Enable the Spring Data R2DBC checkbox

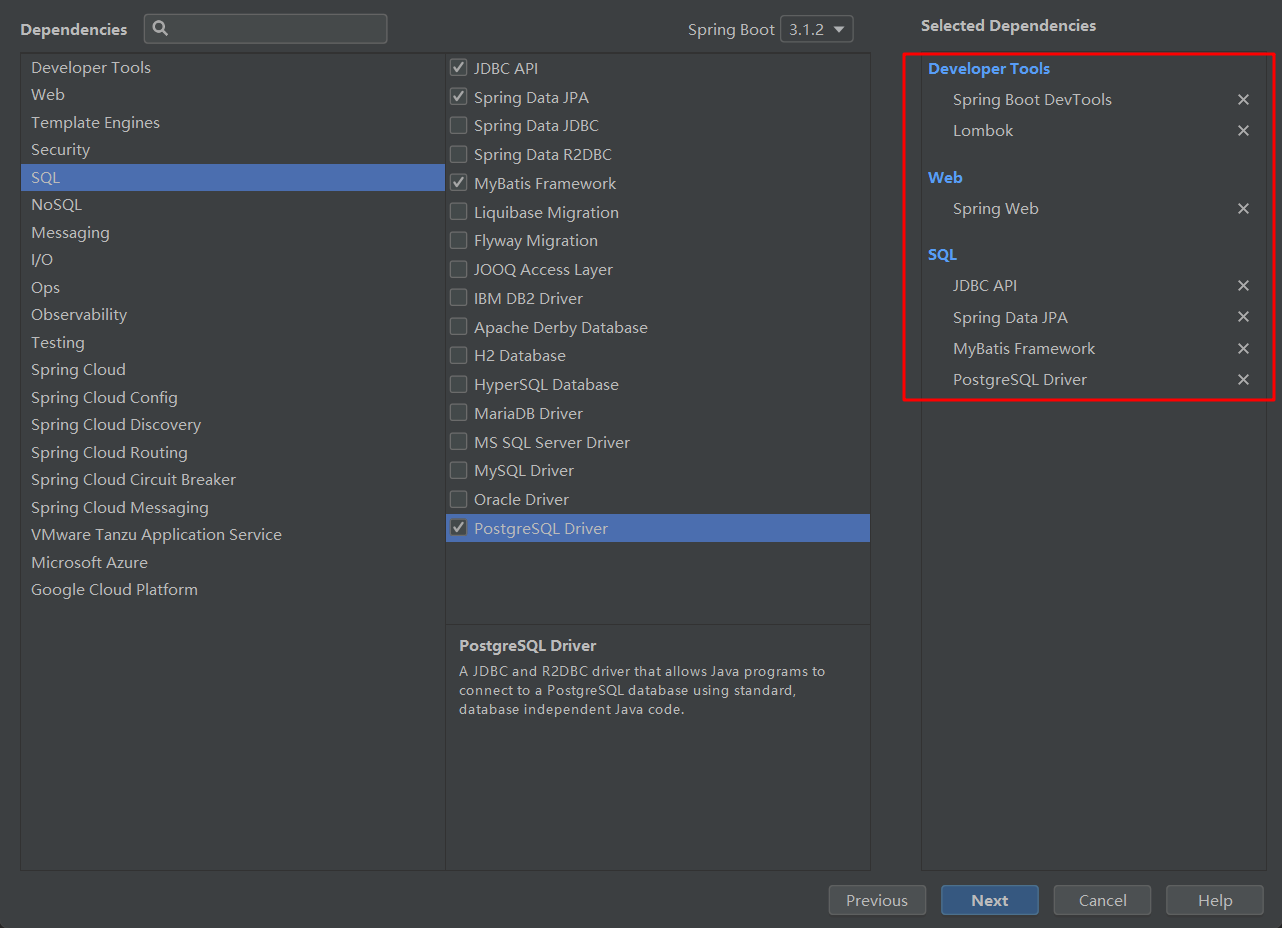point(458,154)
